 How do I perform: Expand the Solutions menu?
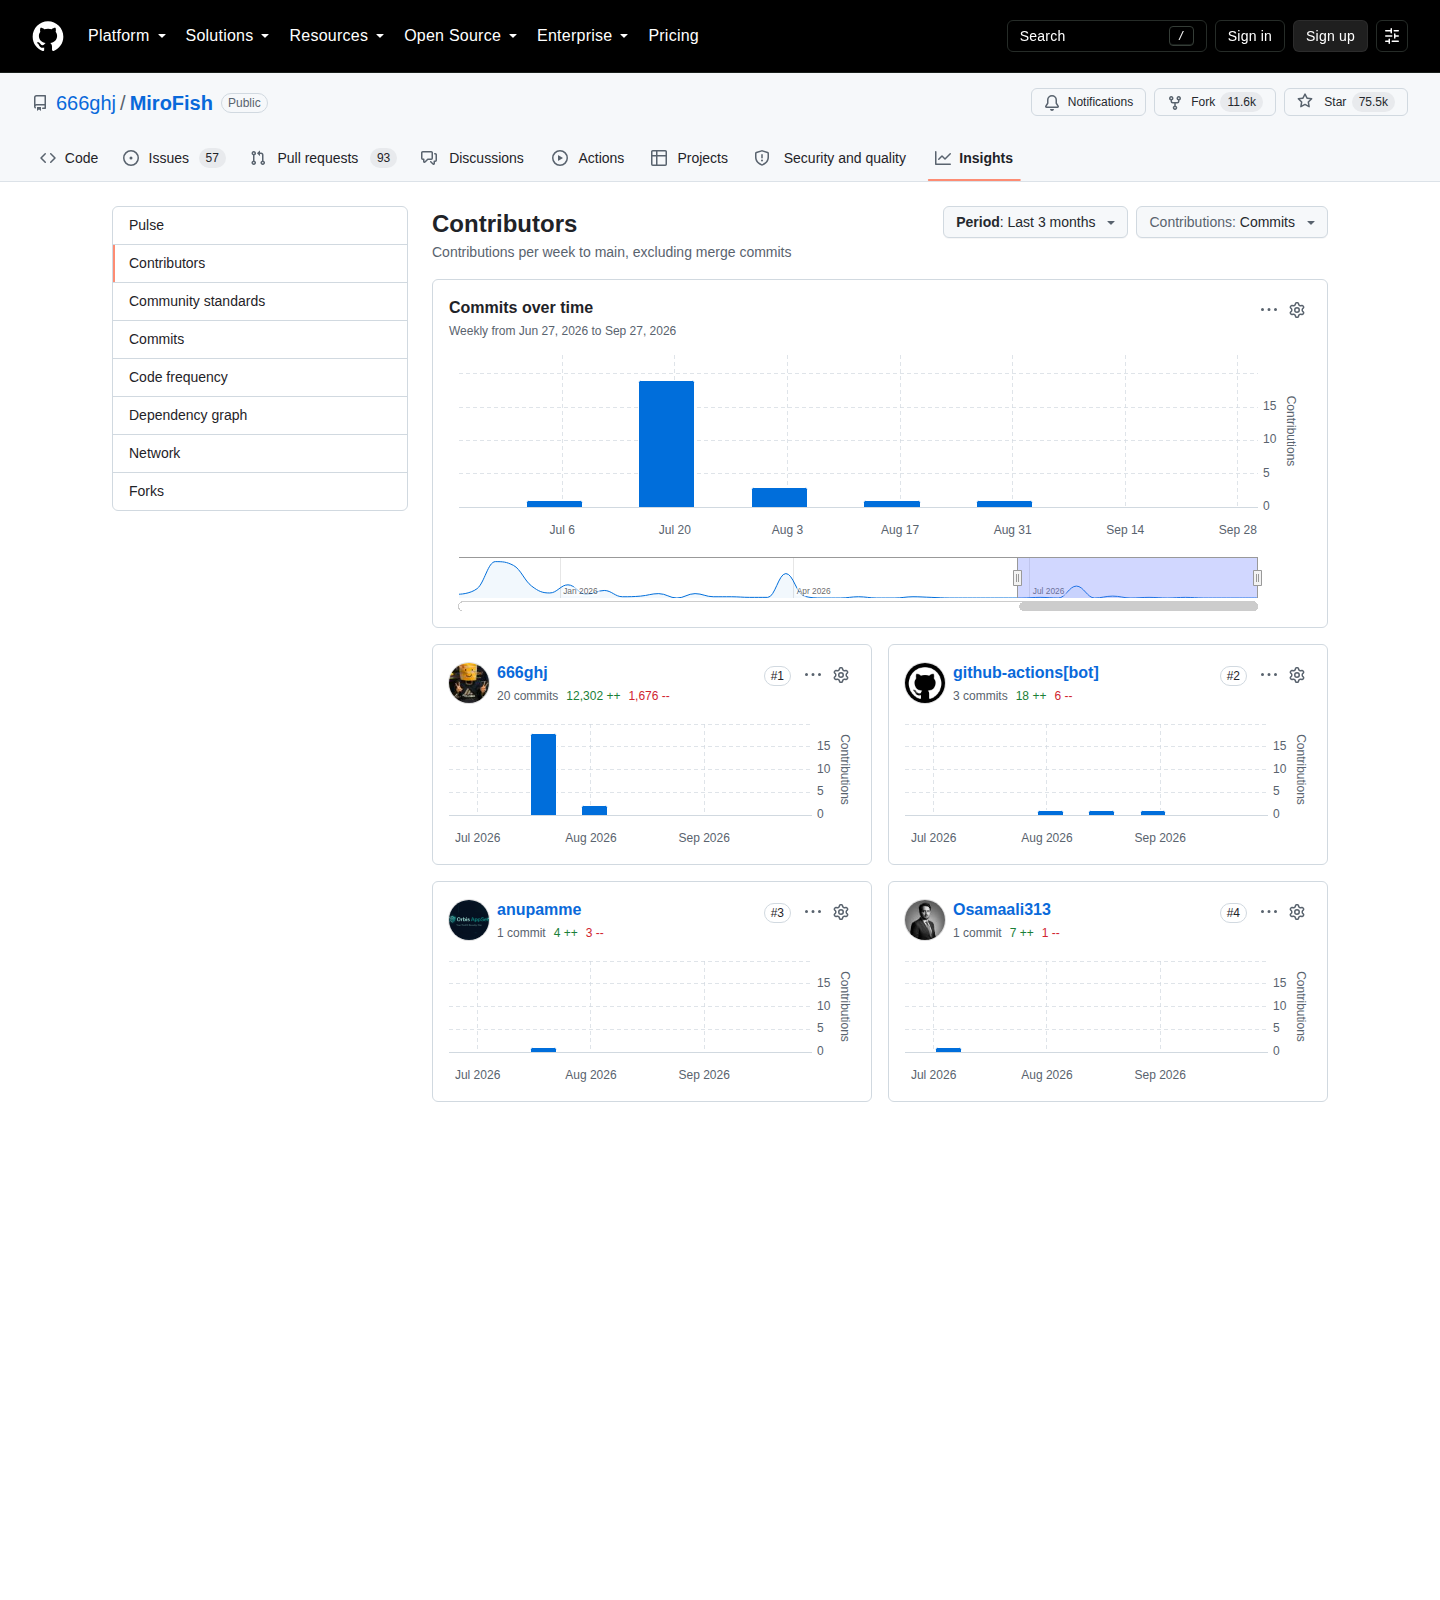coord(227,36)
